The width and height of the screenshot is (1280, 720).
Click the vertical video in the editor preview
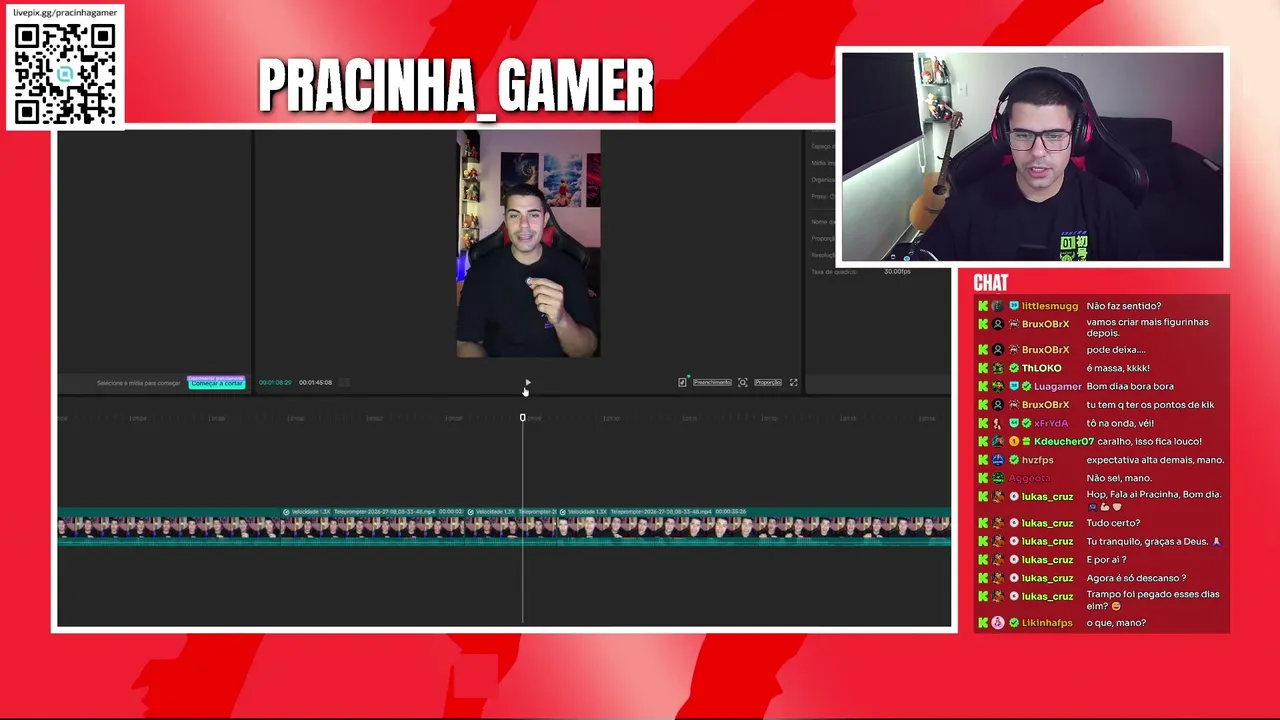click(528, 244)
